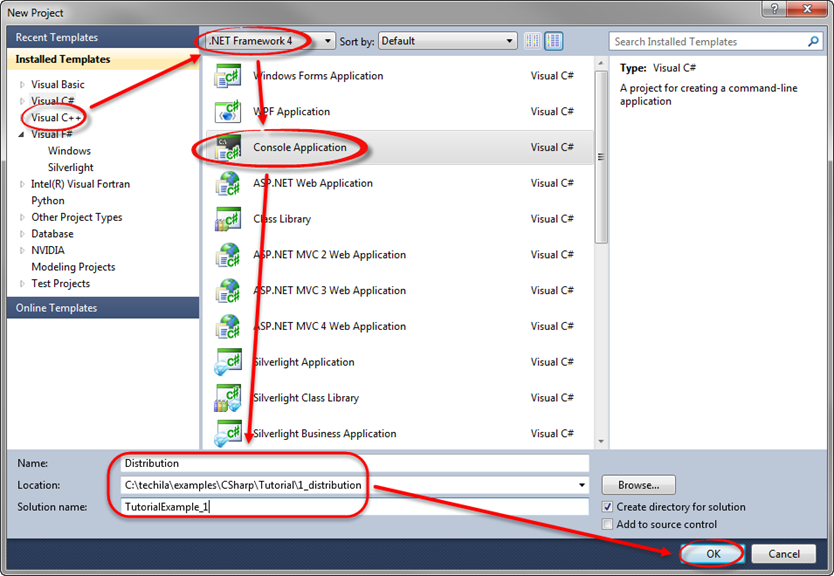Switch to medium icons view
The width and height of the screenshot is (834, 576).
coord(553,41)
